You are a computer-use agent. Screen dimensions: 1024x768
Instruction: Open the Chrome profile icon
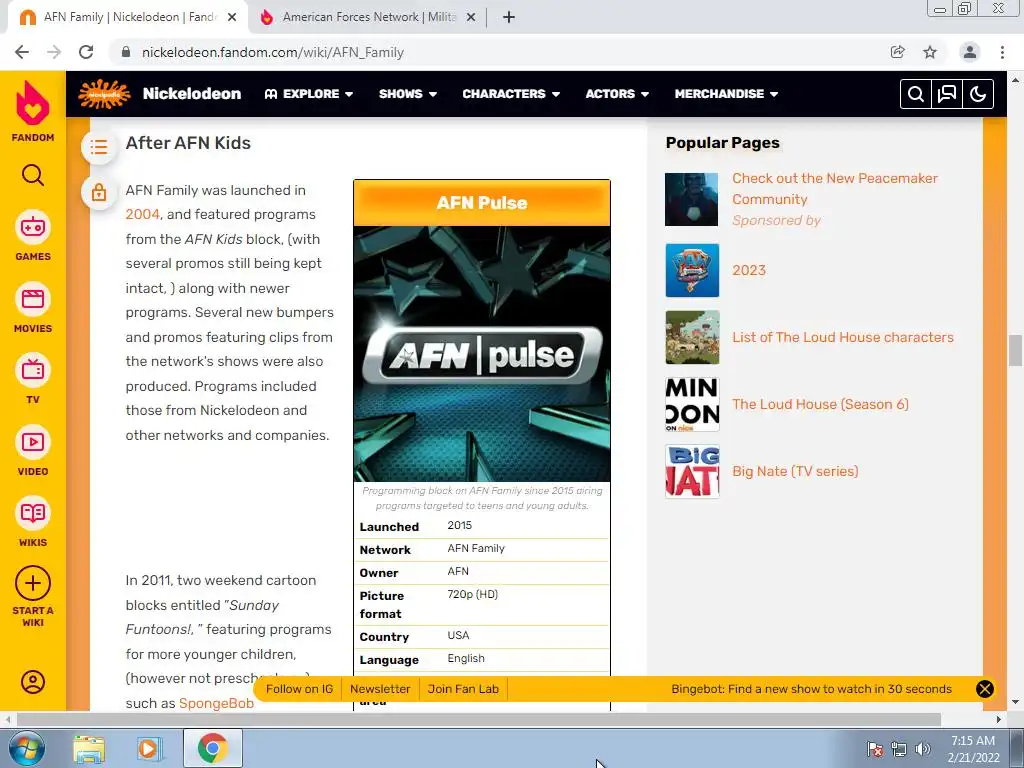(970, 52)
